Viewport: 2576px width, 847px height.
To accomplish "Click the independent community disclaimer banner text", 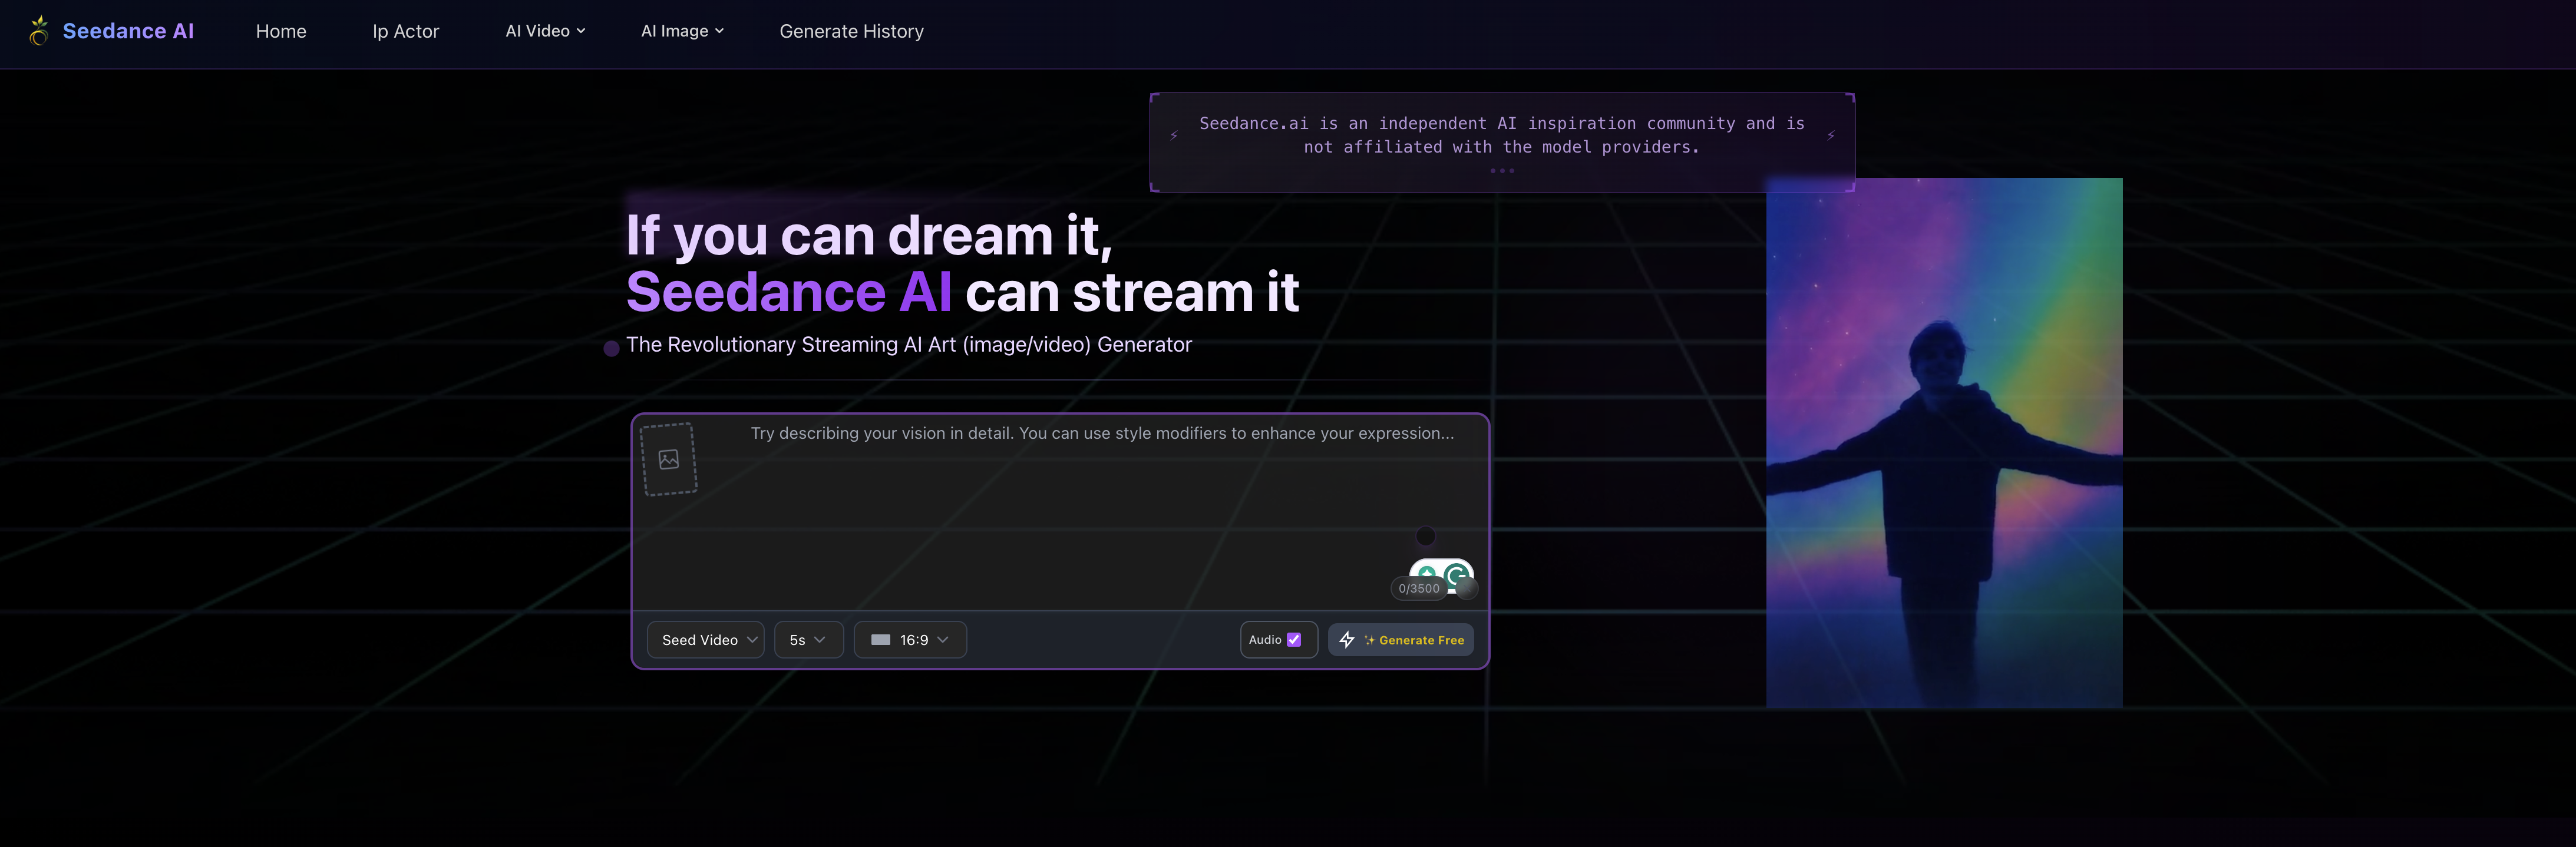I will pos(1502,135).
